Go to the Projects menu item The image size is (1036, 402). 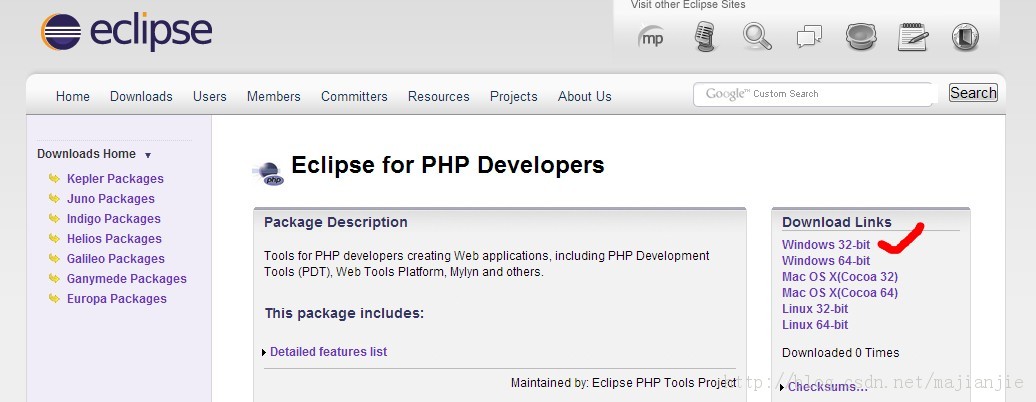pyautogui.click(x=513, y=97)
